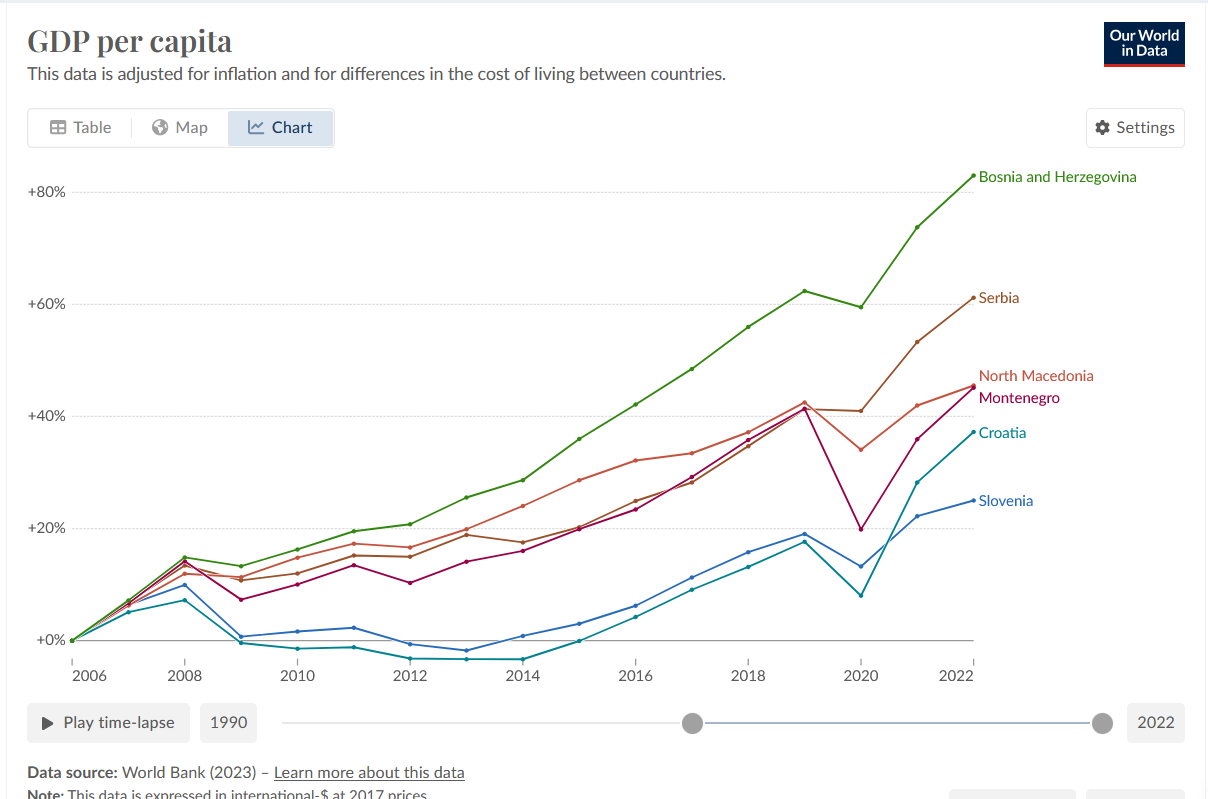Image resolution: width=1208 pixels, height=799 pixels.
Task: Click the left timeline slider handle
Action: coord(691,723)
